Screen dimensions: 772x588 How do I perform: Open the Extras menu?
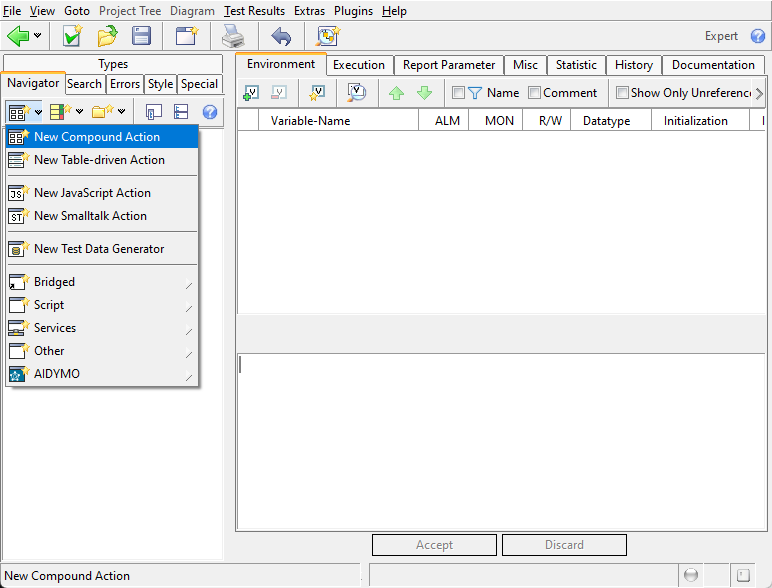[x=309, y=11]
